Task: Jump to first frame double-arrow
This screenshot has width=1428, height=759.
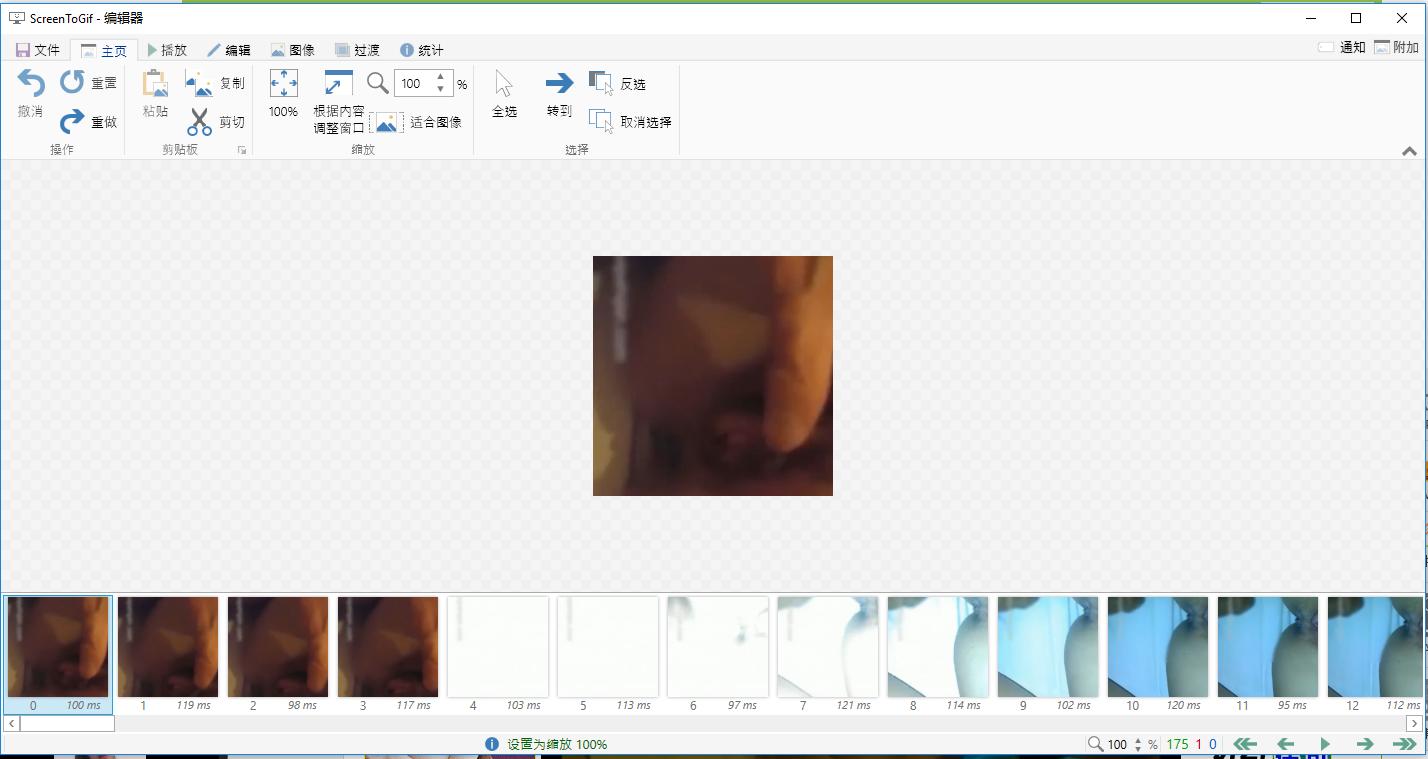Action: click(1245, 744)
